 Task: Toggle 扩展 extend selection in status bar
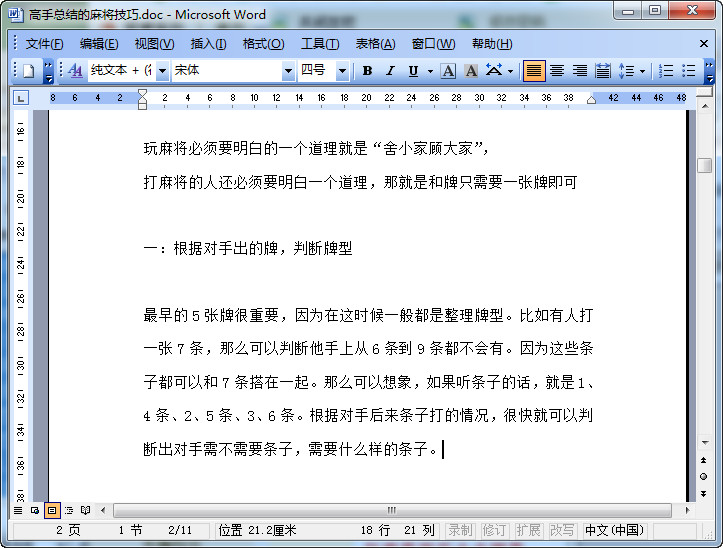coord(527,530)
